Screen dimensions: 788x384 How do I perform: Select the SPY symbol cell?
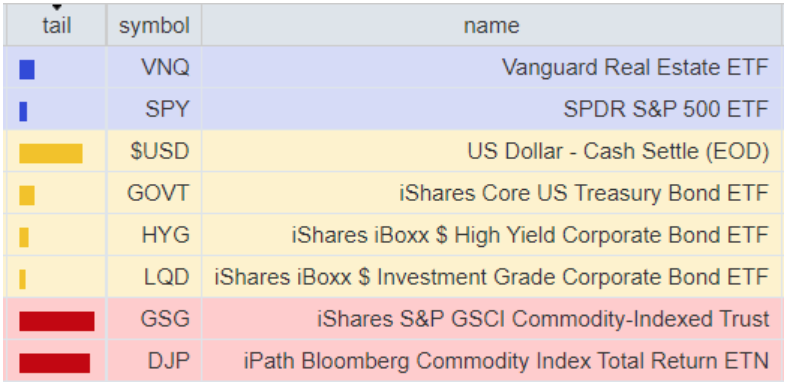click(154, 109)
